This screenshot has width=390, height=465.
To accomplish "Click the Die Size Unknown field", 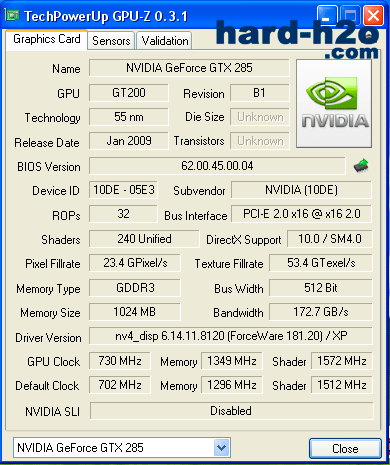I will point(260,117).
